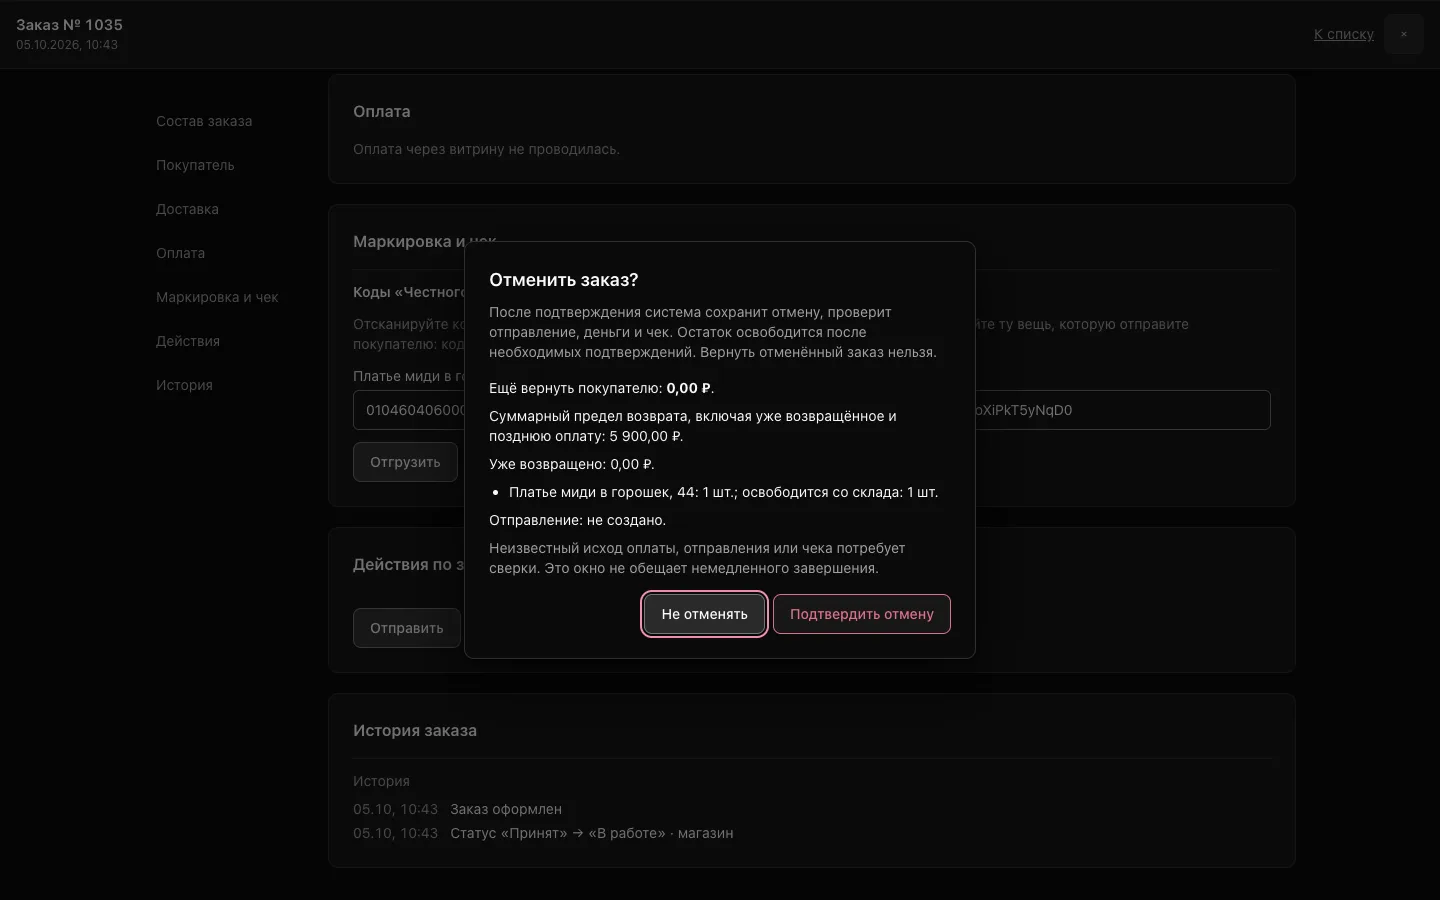1440x900 pixels.
Task: Click 'История заказа' section heading
Action: click(415, 731)
